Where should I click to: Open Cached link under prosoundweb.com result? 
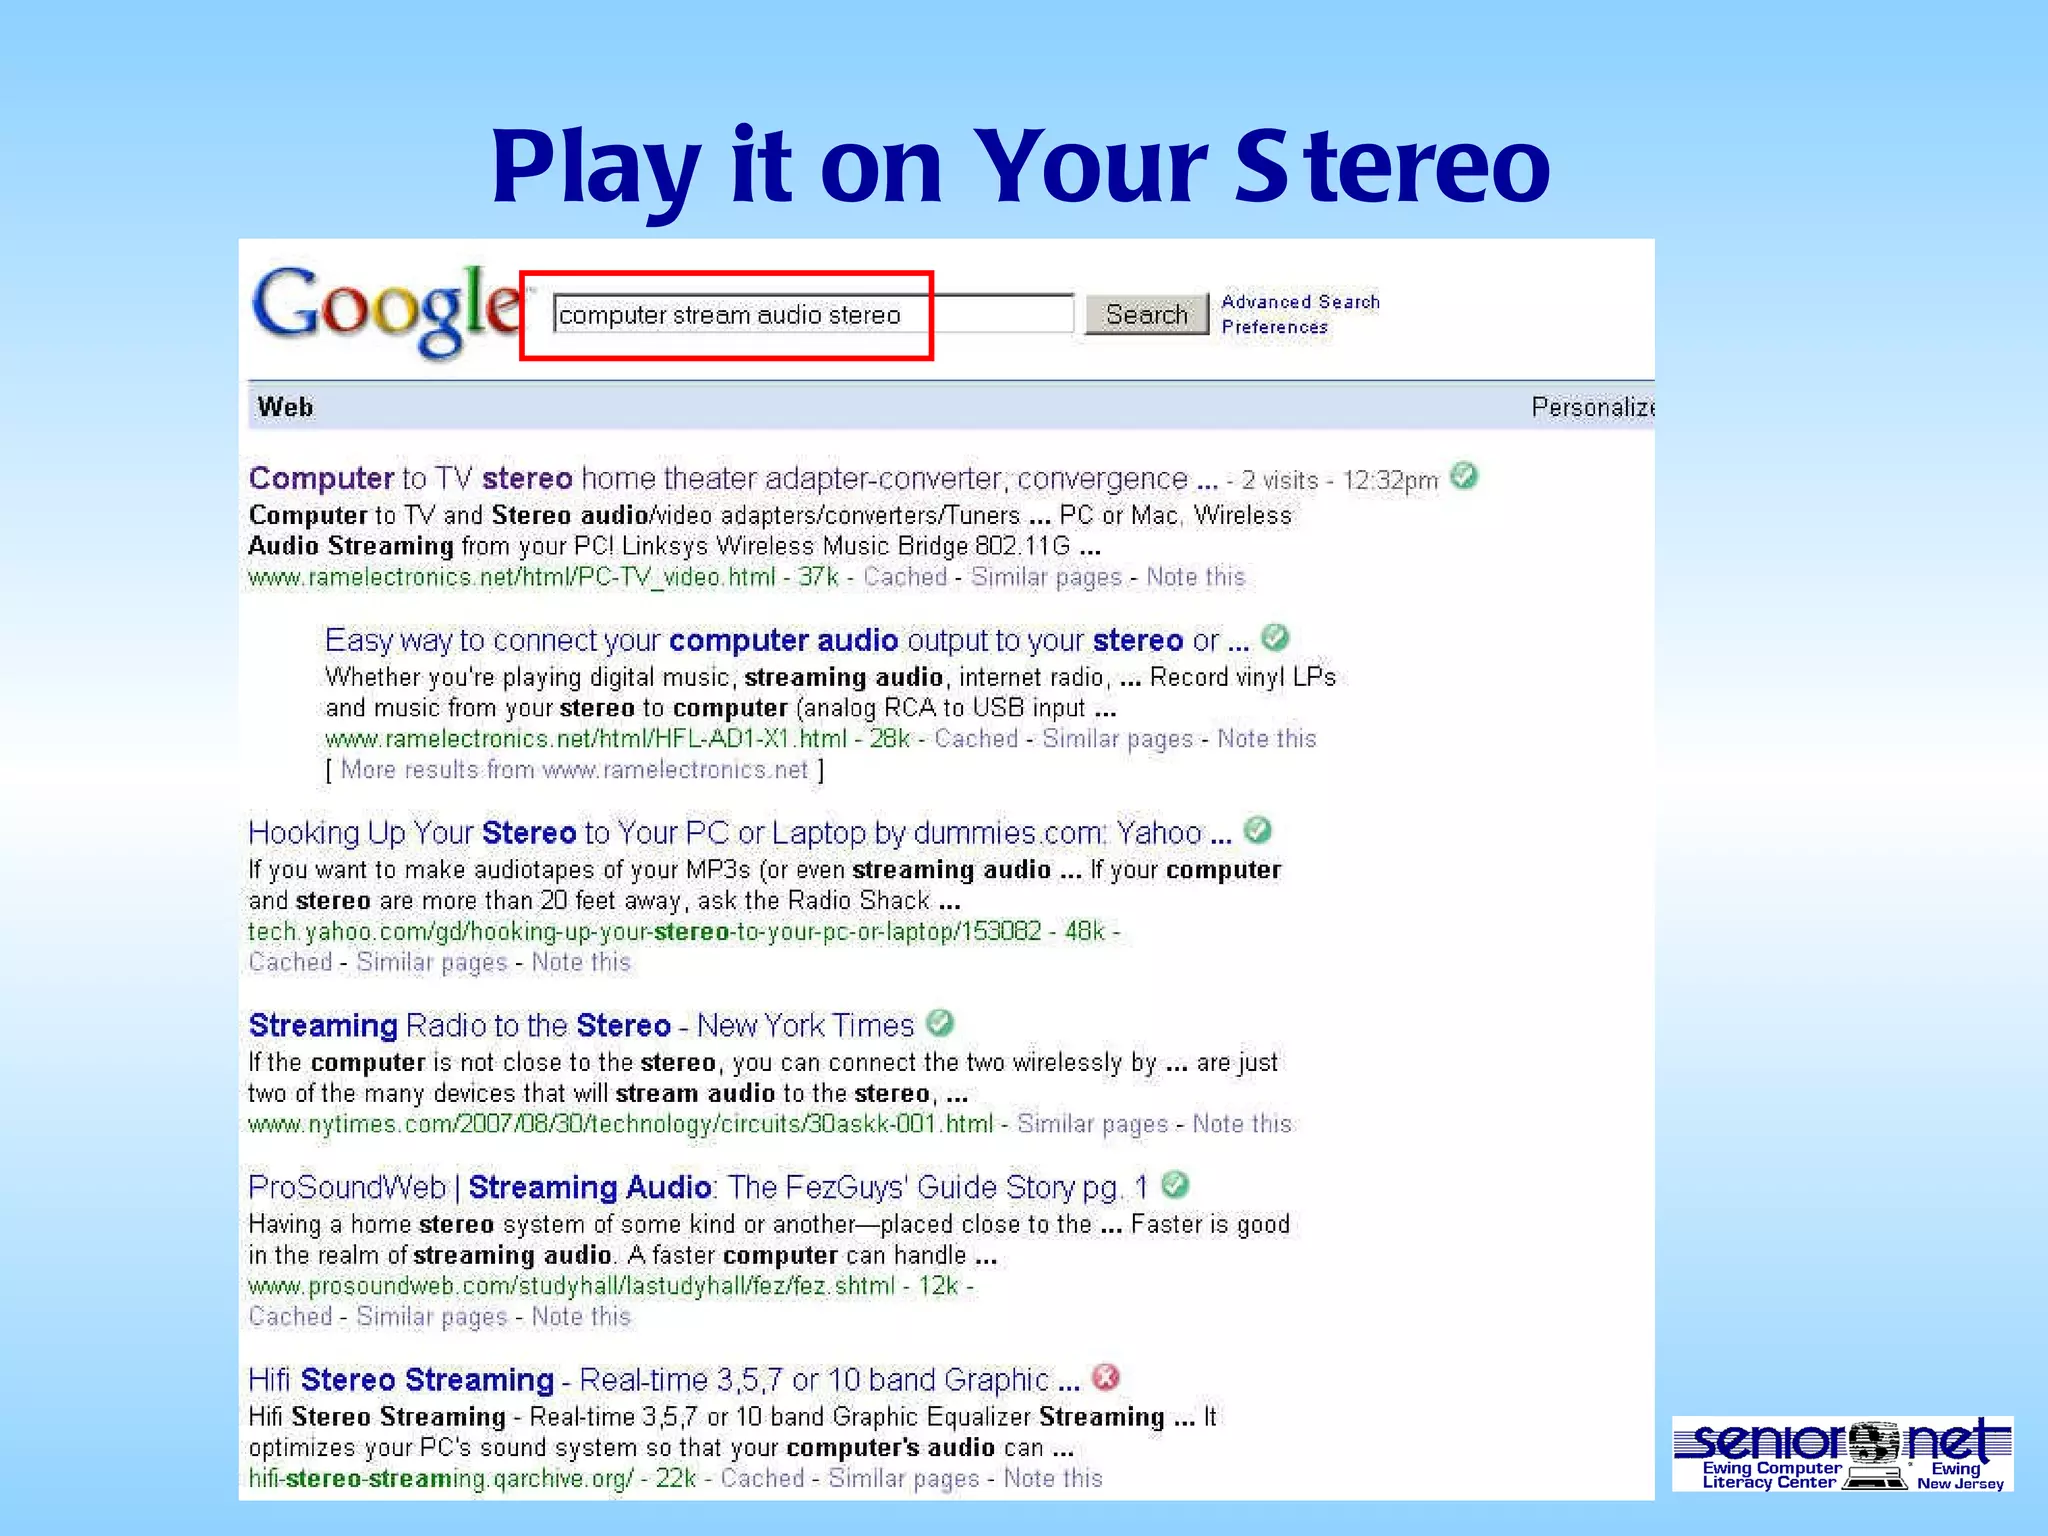coord(290,1316)
